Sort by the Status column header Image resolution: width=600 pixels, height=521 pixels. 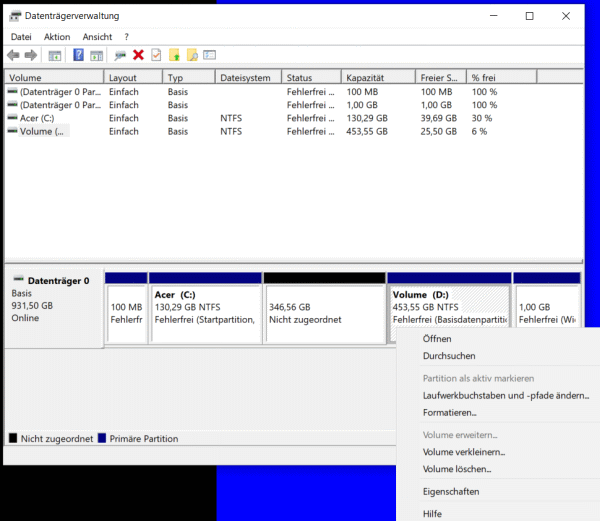point(311,77)
